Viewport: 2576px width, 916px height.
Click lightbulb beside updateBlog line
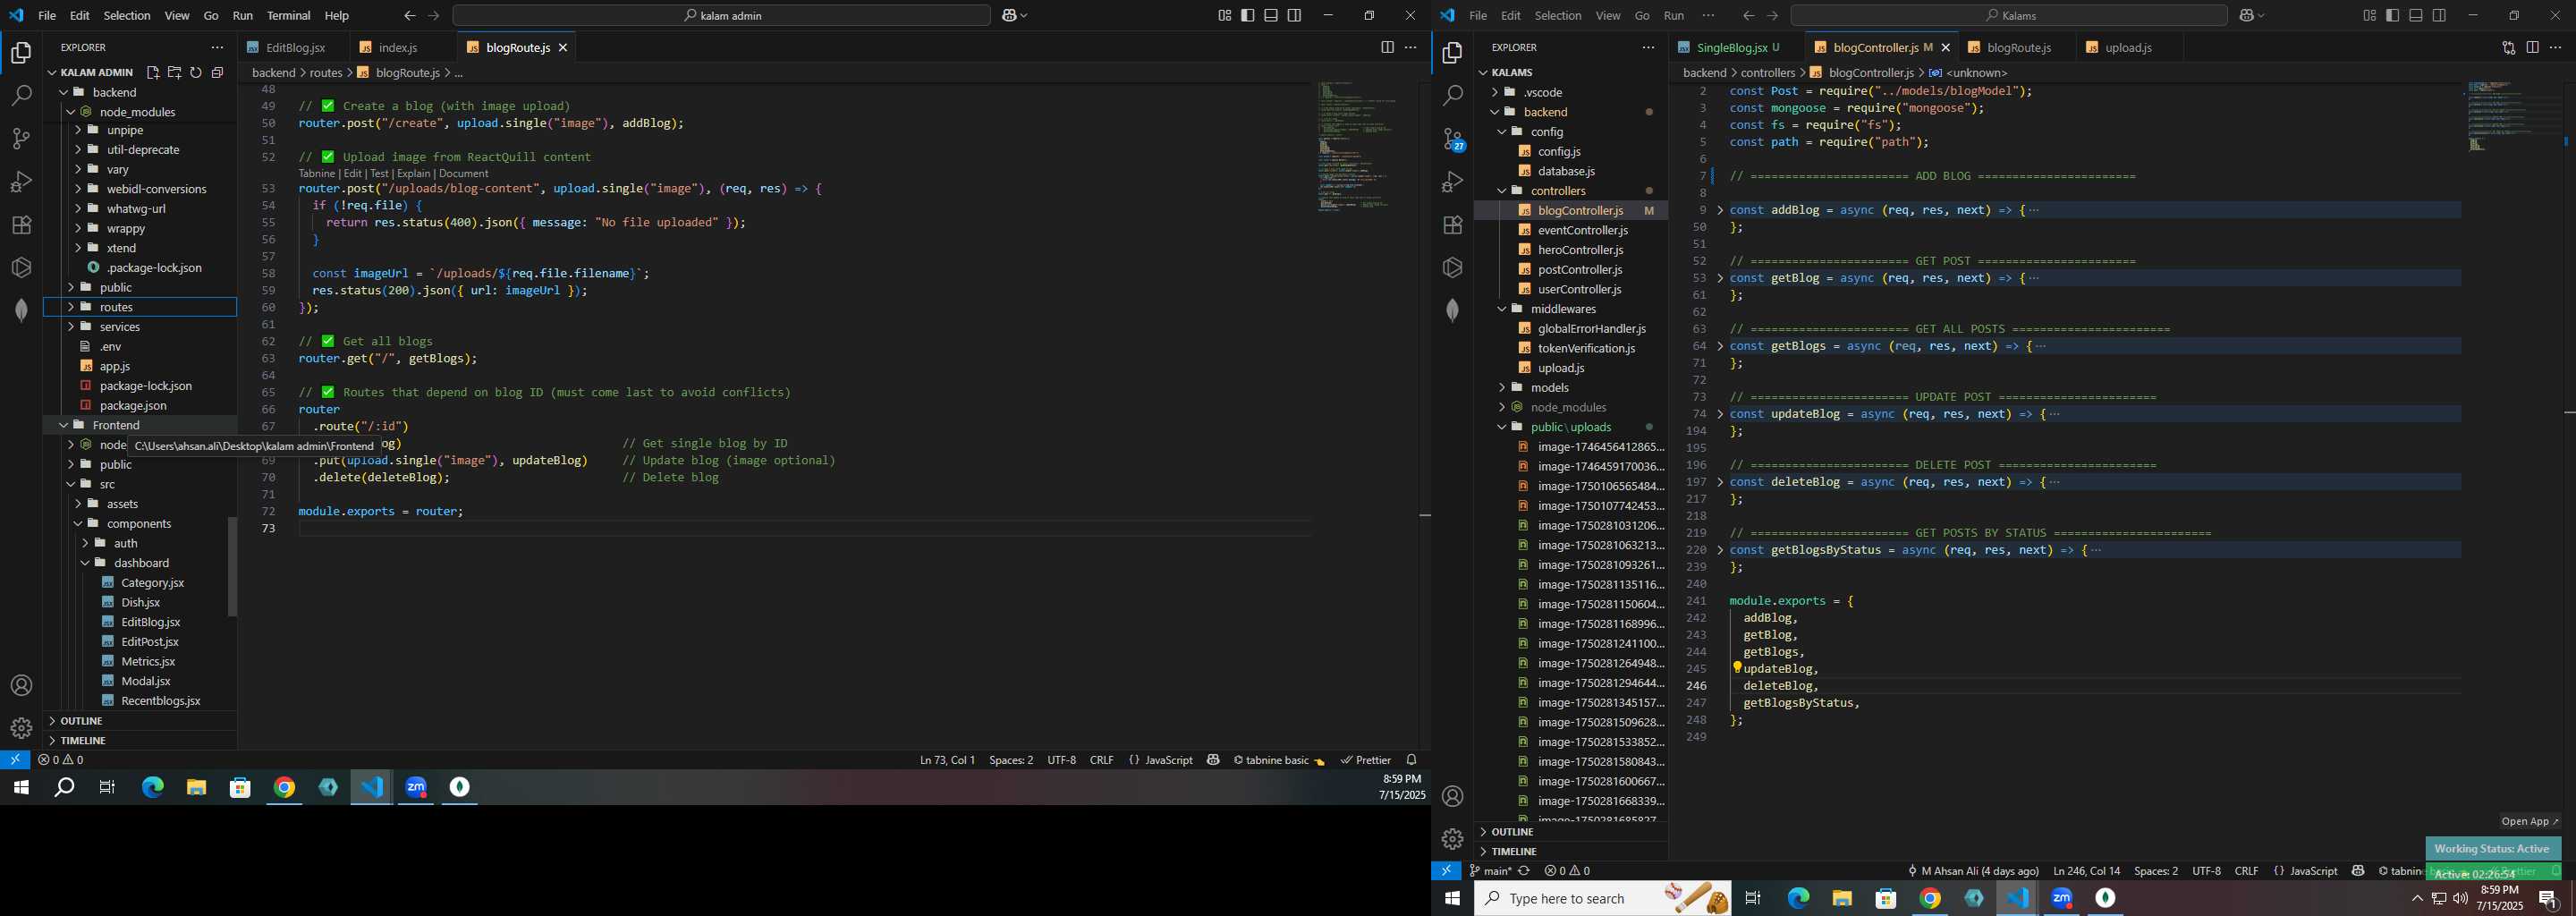1737,667
